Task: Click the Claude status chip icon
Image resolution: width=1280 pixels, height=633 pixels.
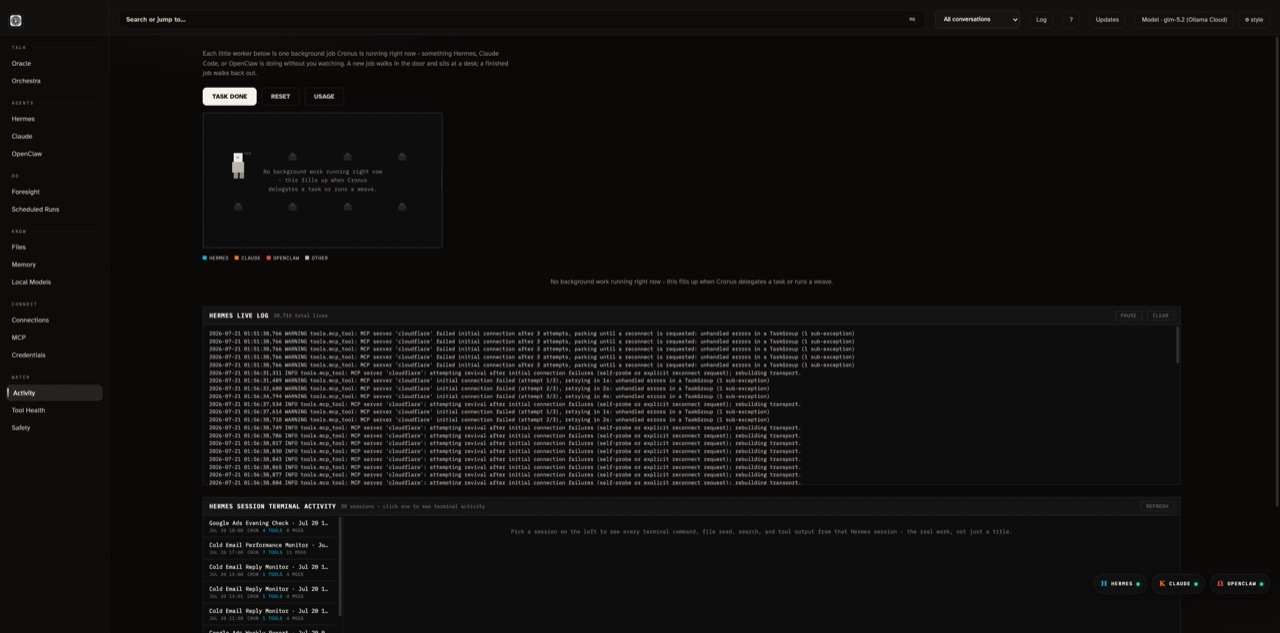Action: pyautogui.click(x=1162, y=583)
